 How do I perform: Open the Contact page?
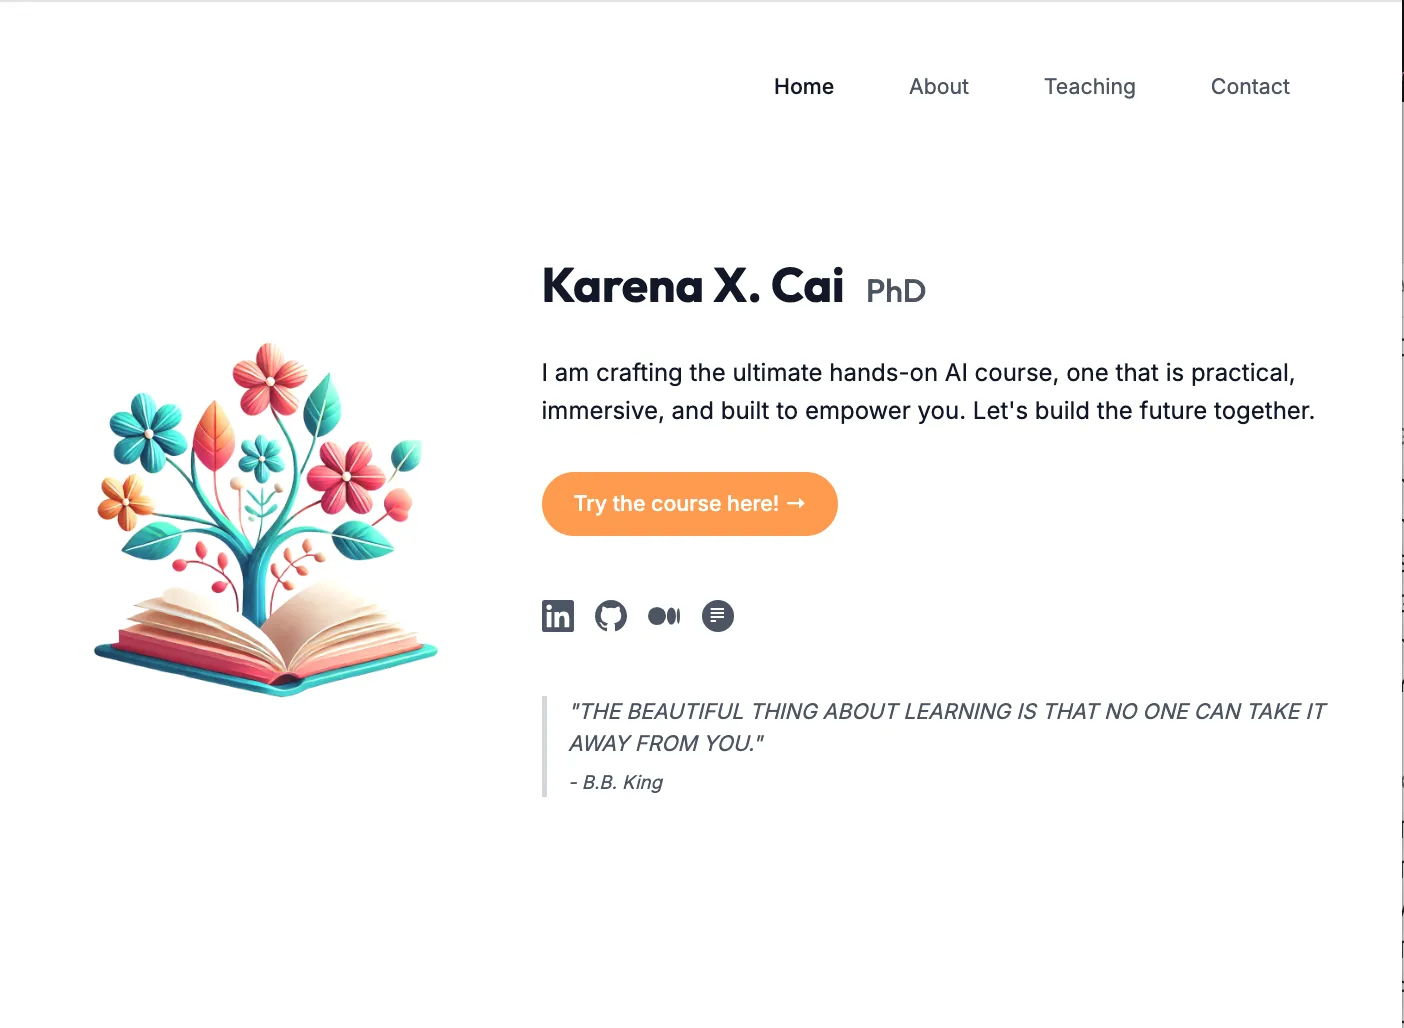point(1250,87)
